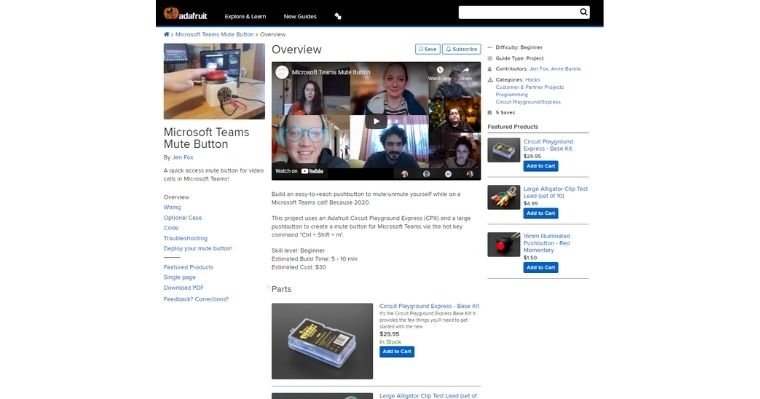Open contributor Jen Fox link
Screen dimensions: 760x399
click(538, 69)
